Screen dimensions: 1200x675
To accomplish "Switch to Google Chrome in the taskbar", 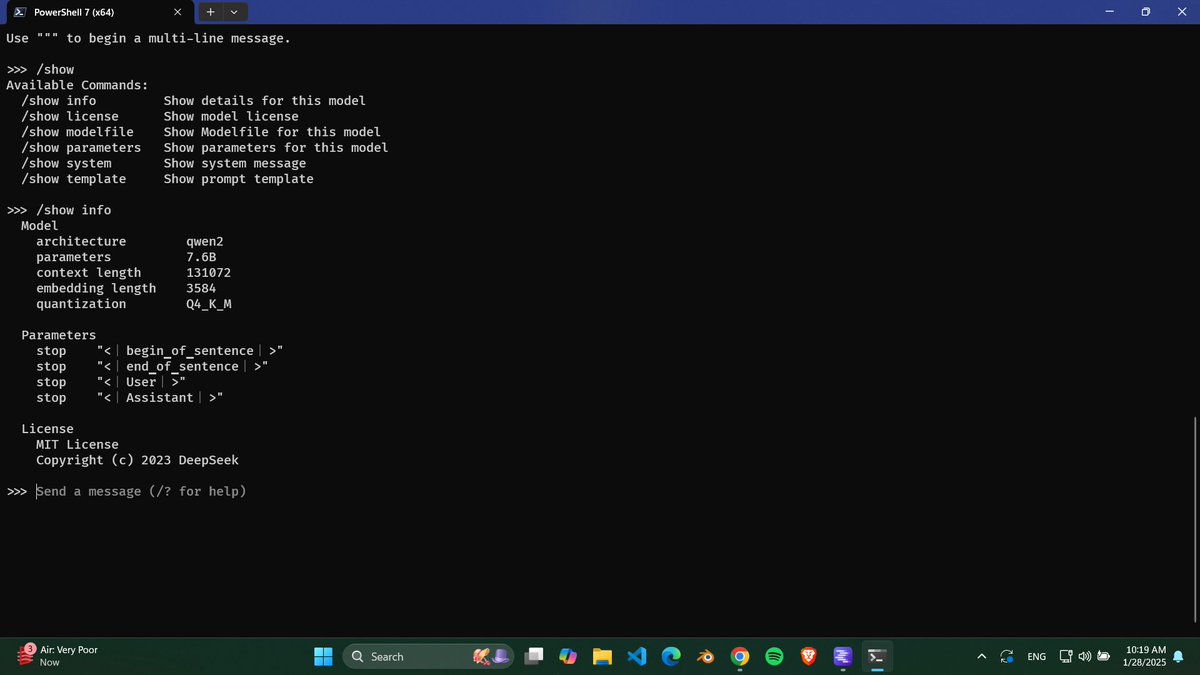I will tap(739, 656).
